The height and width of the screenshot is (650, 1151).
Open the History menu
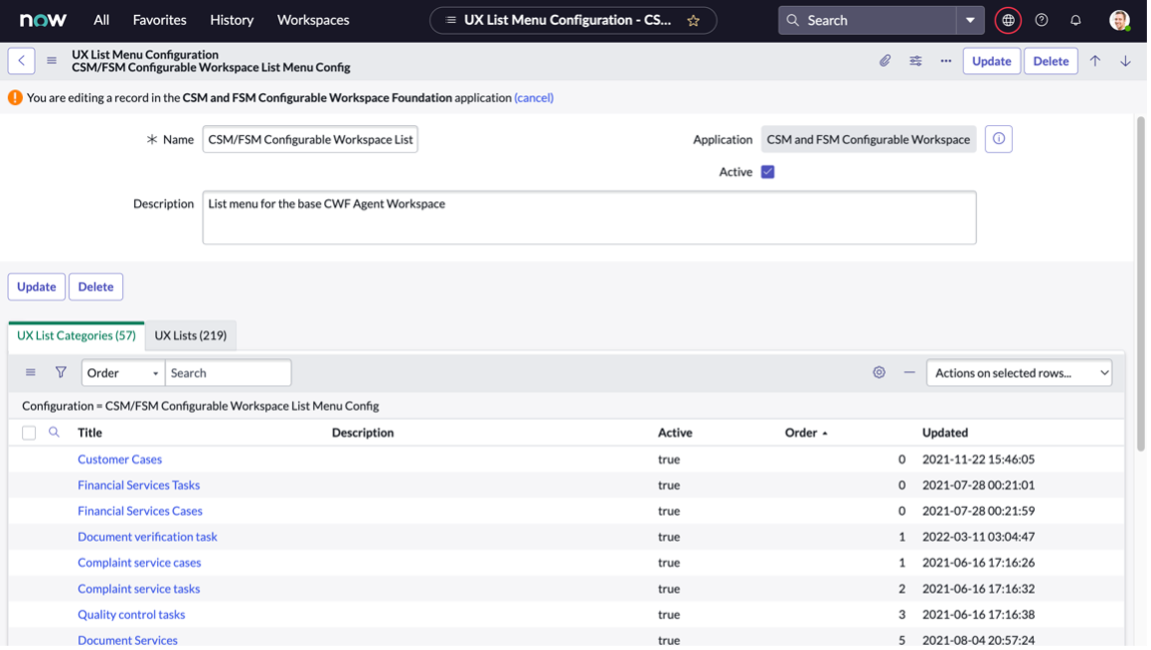point(231,21)
